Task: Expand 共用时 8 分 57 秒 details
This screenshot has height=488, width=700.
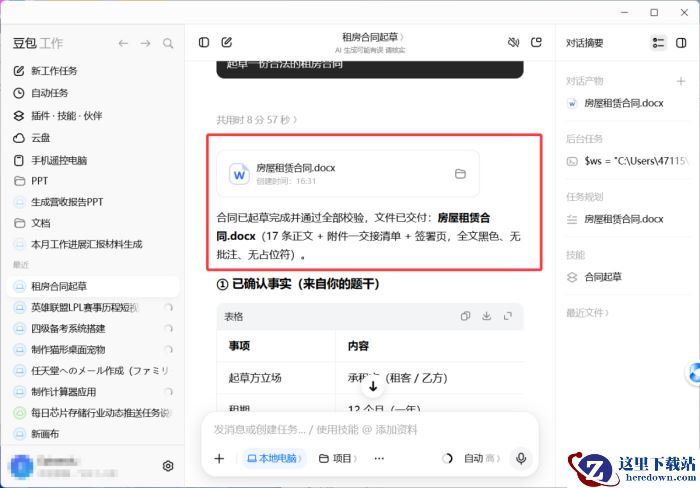Action: coord(257,120)
